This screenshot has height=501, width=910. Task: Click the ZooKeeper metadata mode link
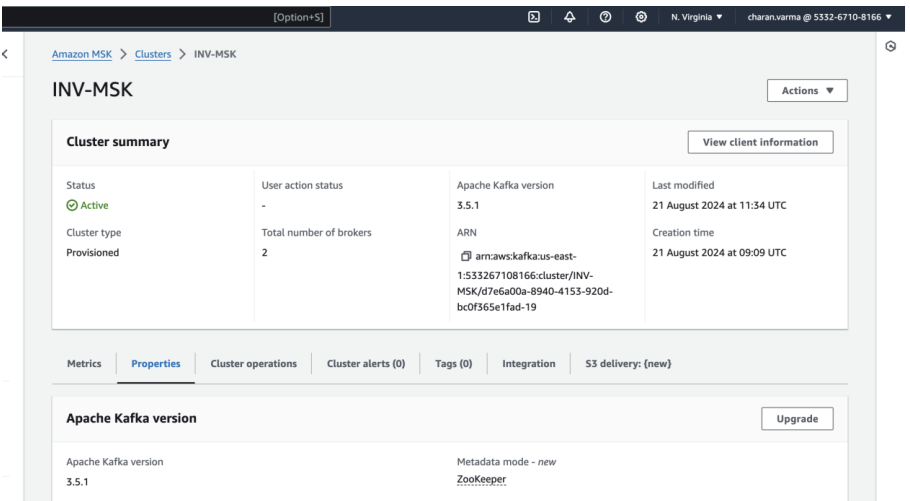click(481, 480)
